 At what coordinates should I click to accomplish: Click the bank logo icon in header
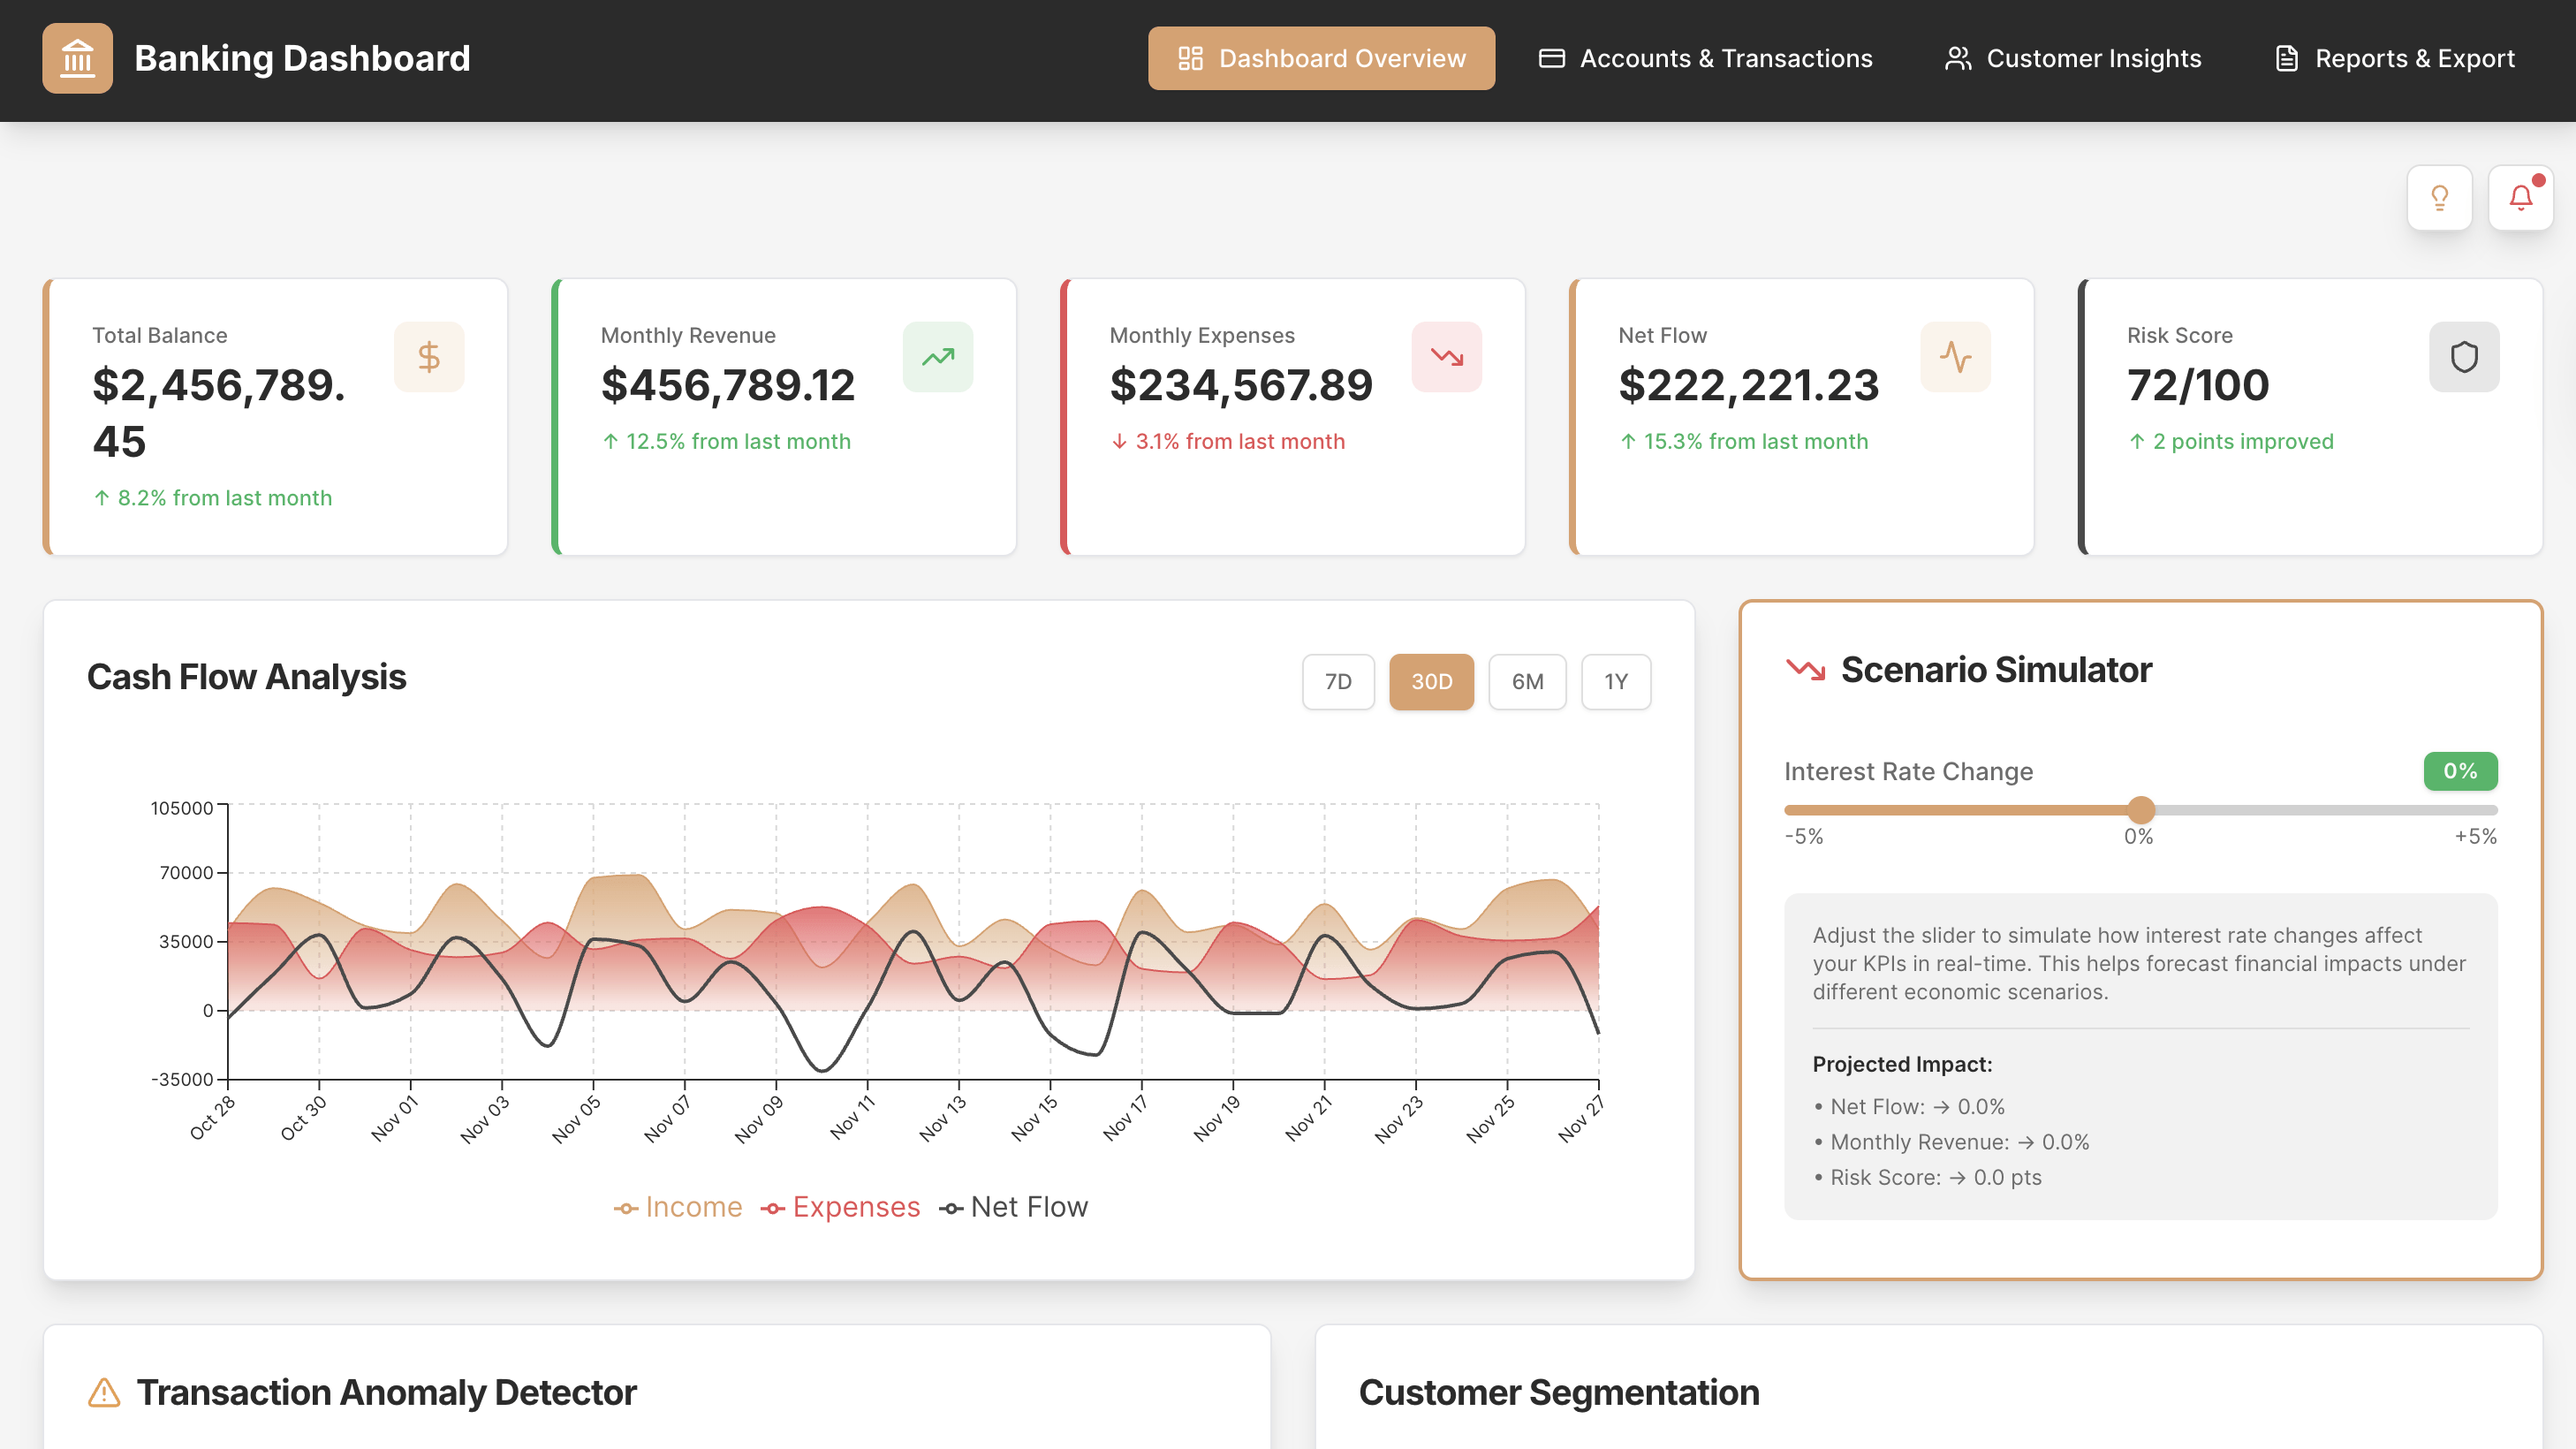(77, 58)
